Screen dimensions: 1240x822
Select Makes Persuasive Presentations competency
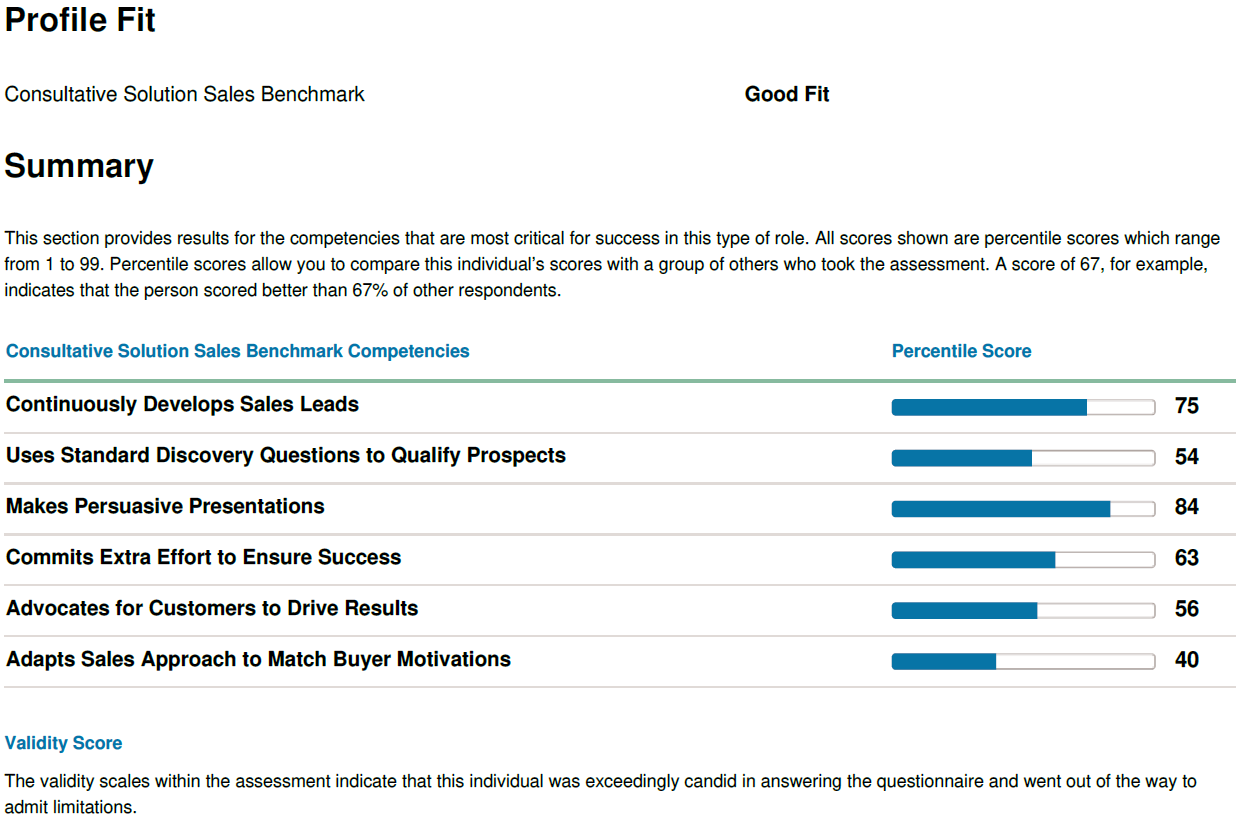pos(165,507)
